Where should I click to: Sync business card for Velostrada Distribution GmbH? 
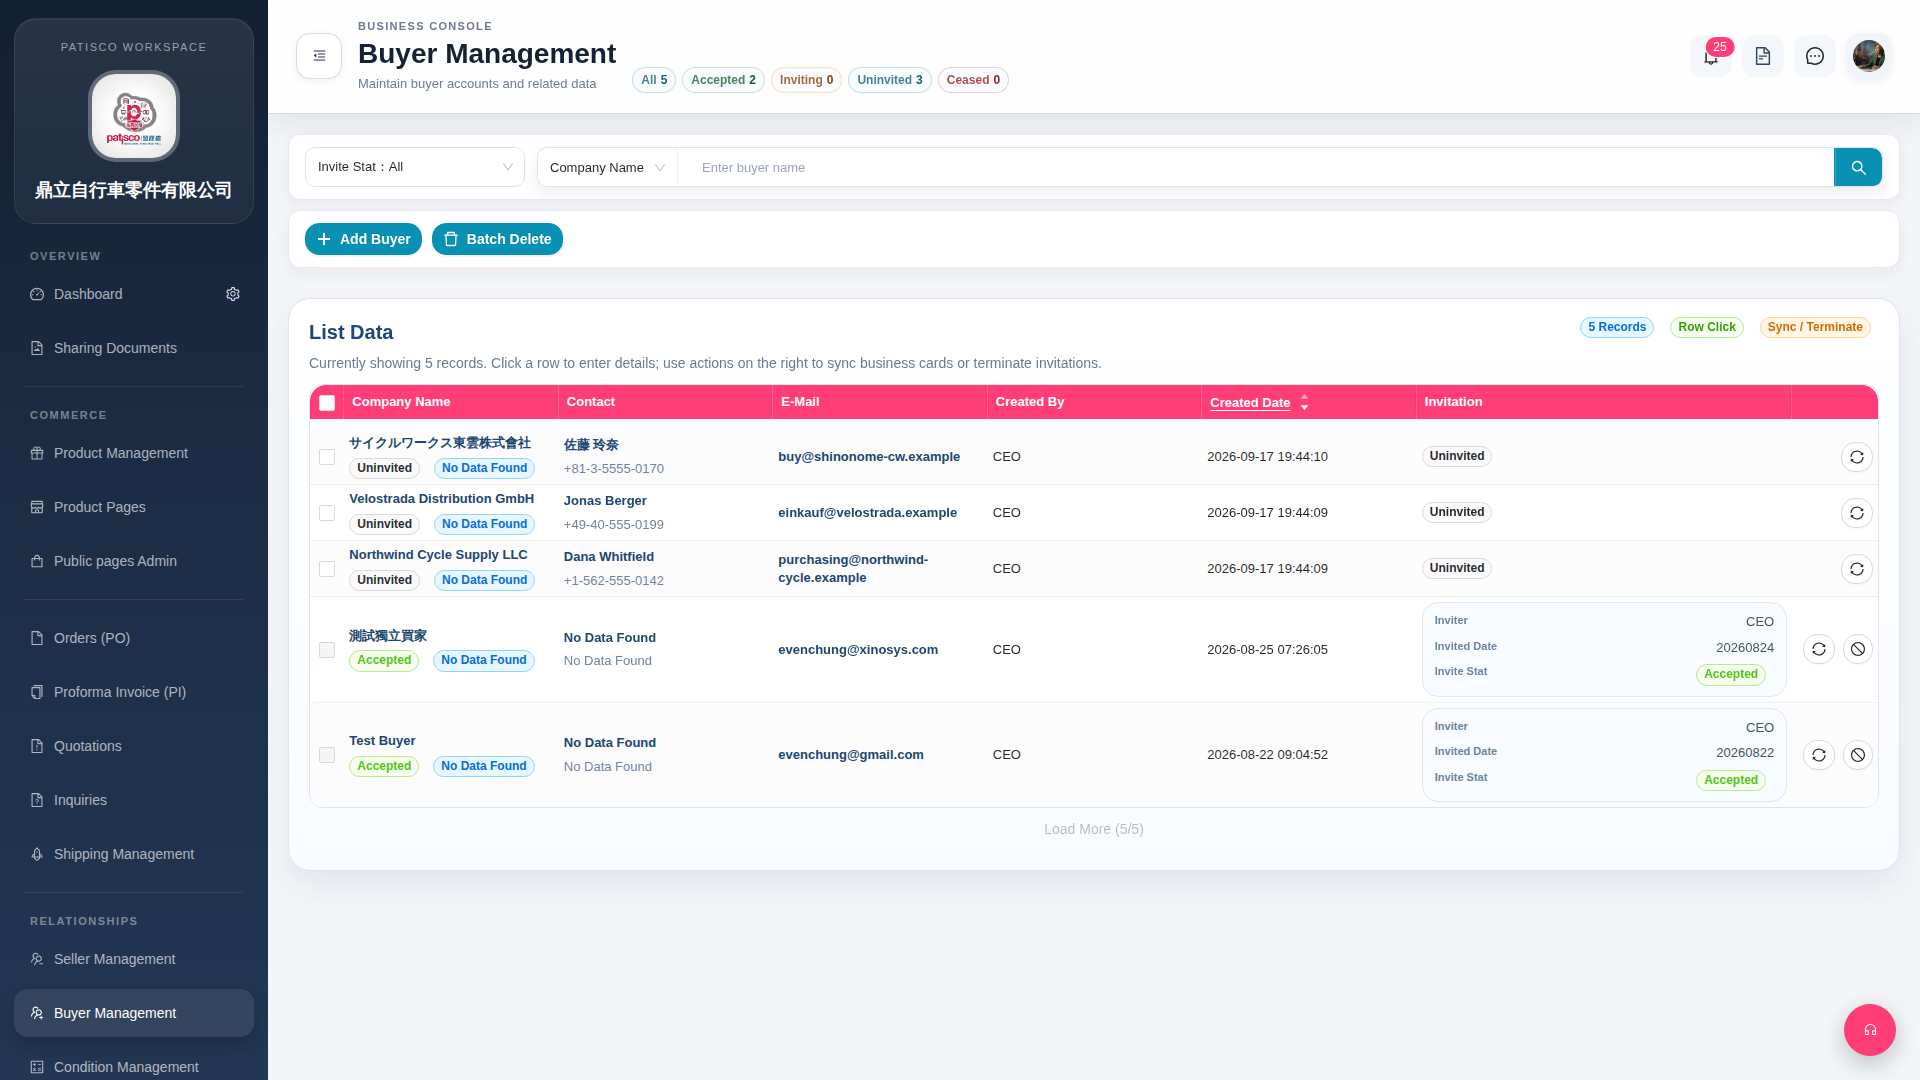coord(1857,513)
